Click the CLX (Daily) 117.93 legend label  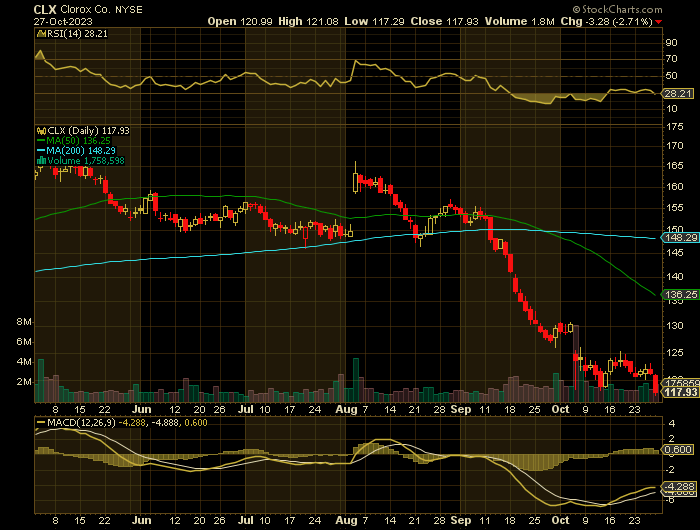88,131
